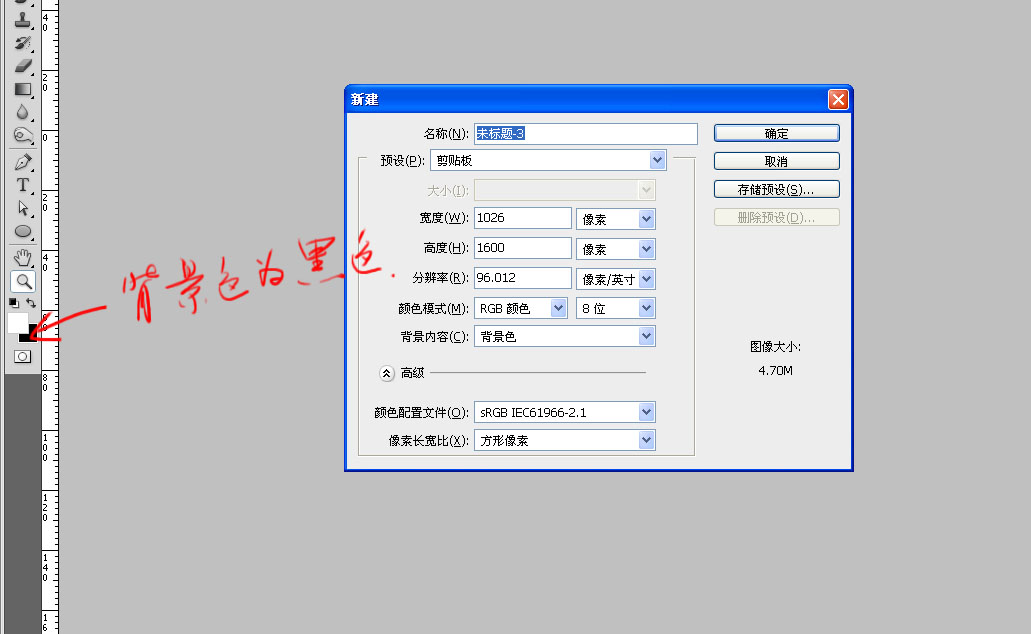
Task: Click the 高度 height field
Action: click(523, 248)
